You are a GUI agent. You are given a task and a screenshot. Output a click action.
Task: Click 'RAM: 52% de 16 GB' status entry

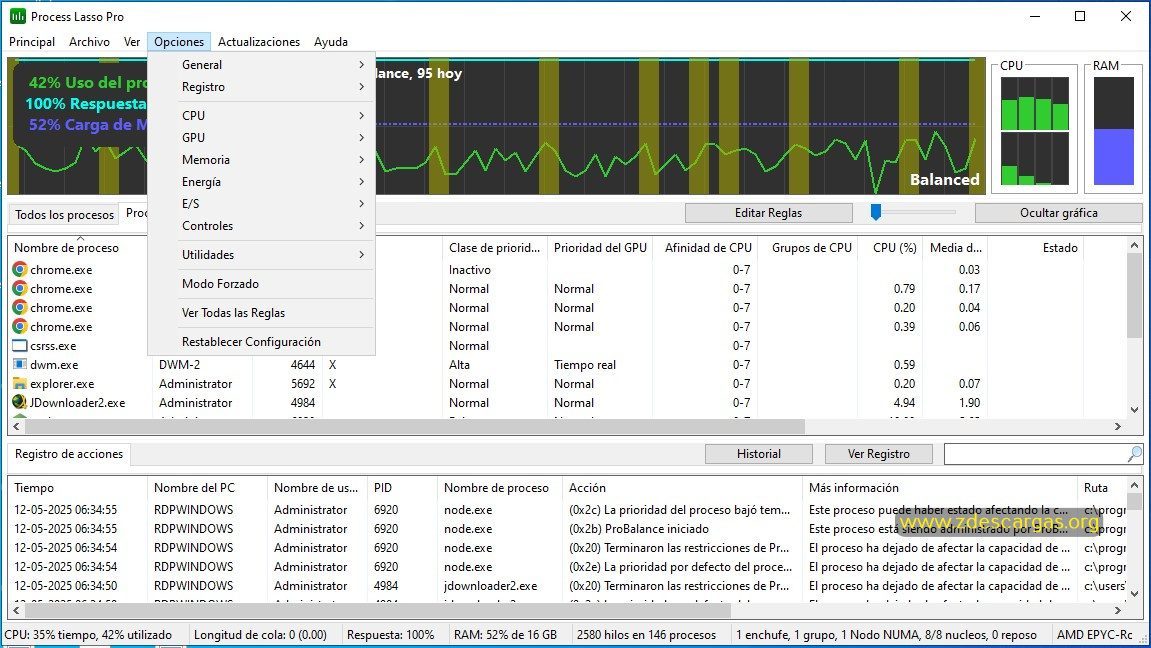tap(505, 635)
